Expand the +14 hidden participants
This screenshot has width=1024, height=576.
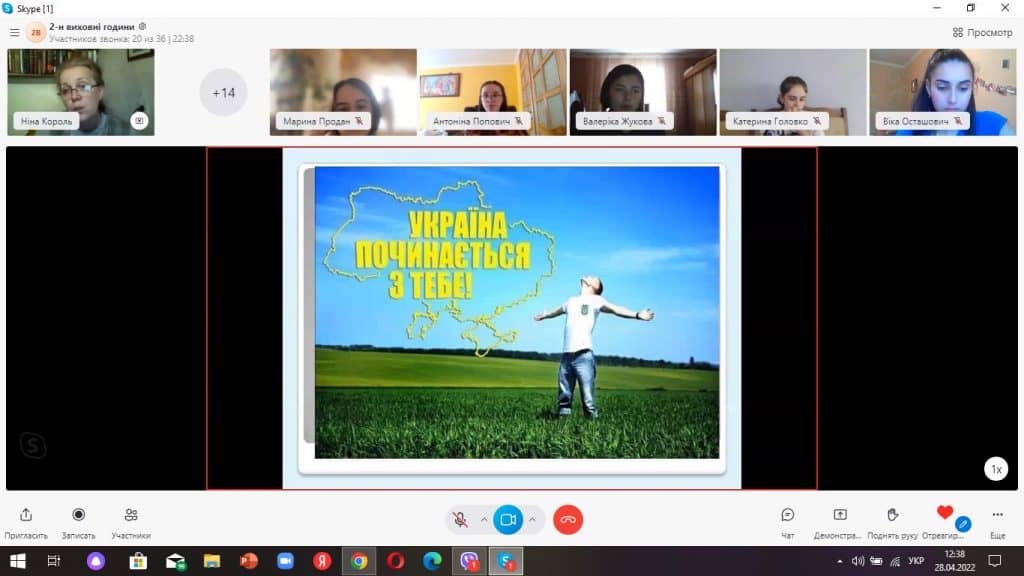224,93
